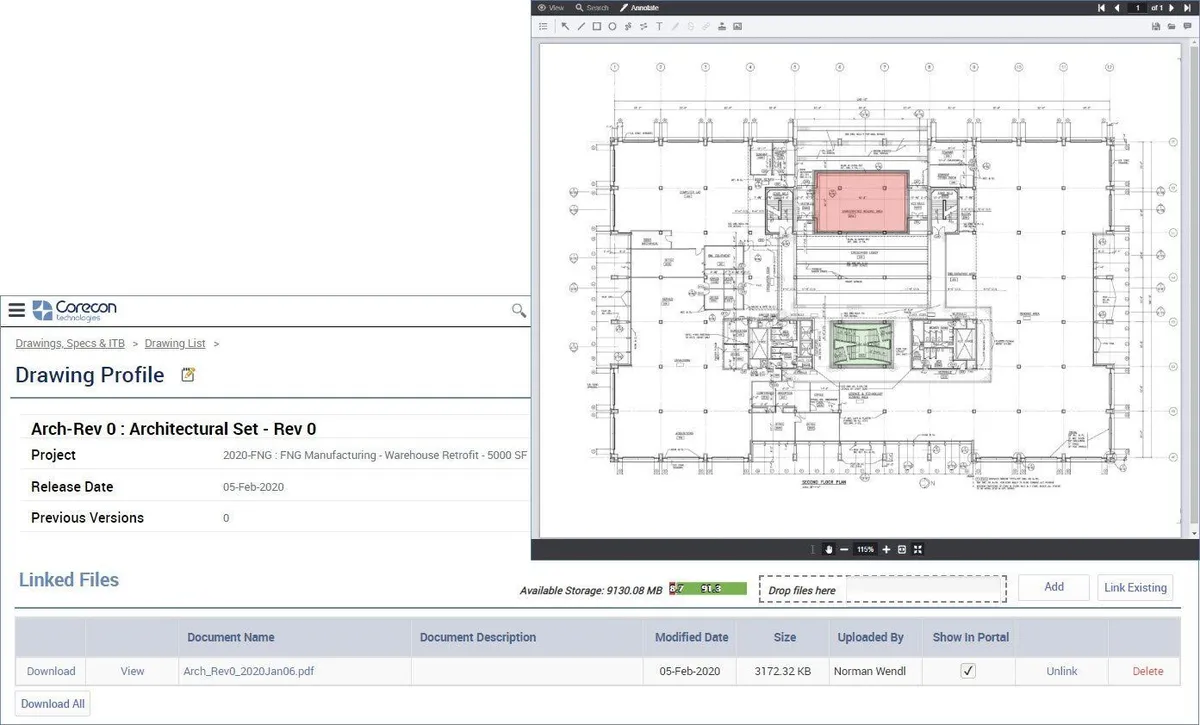Switch to the View tab in viewer
This screenshot has width=1200, height=725.
[551, 8]
